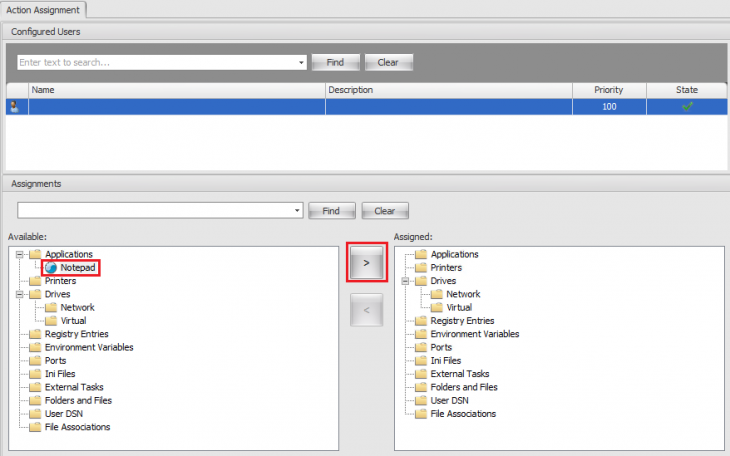The width and height of the screenshot is (730, 456).
Task: Click the Notepad globe icon
Action: click(51, 268)
